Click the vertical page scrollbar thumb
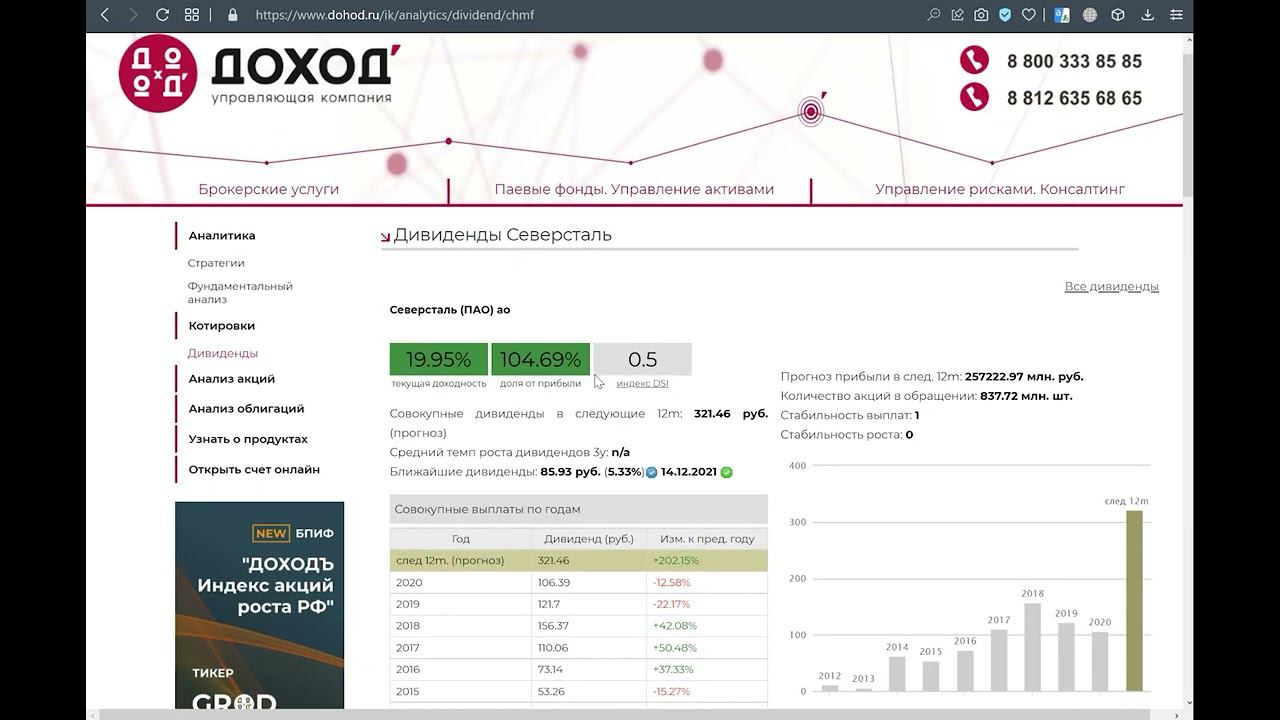This screenshot has height=720, width=1280. tap(1187, 125)
